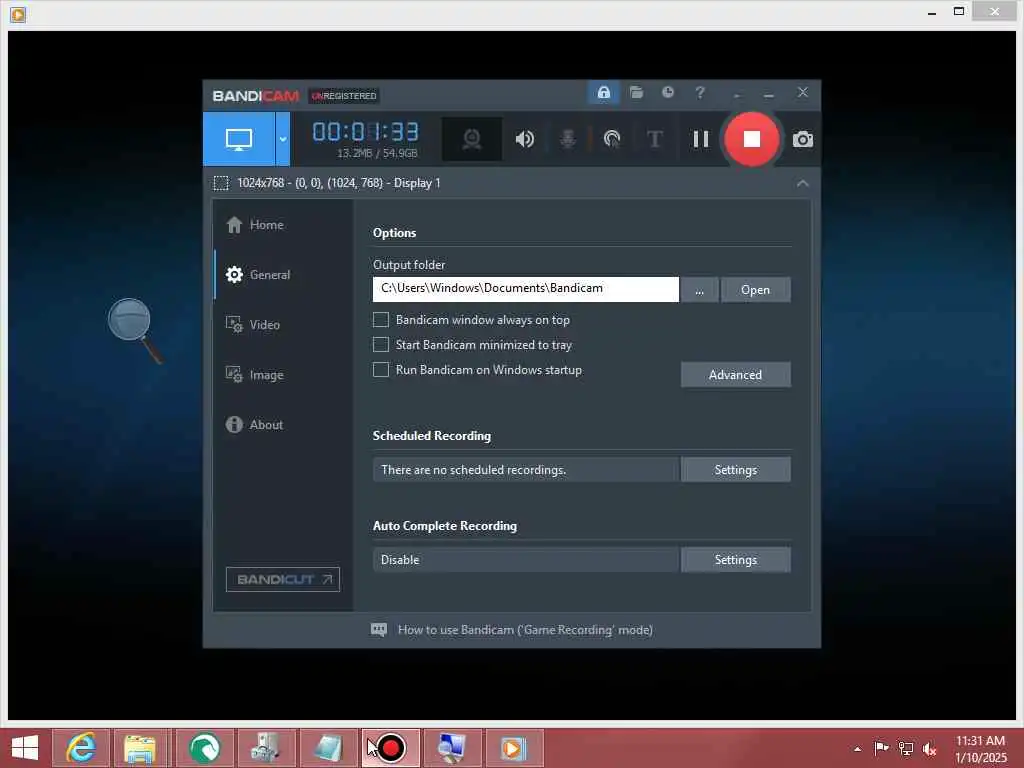Show hidden system tray icons
The image size is (1024, 768).
(857, 749)
